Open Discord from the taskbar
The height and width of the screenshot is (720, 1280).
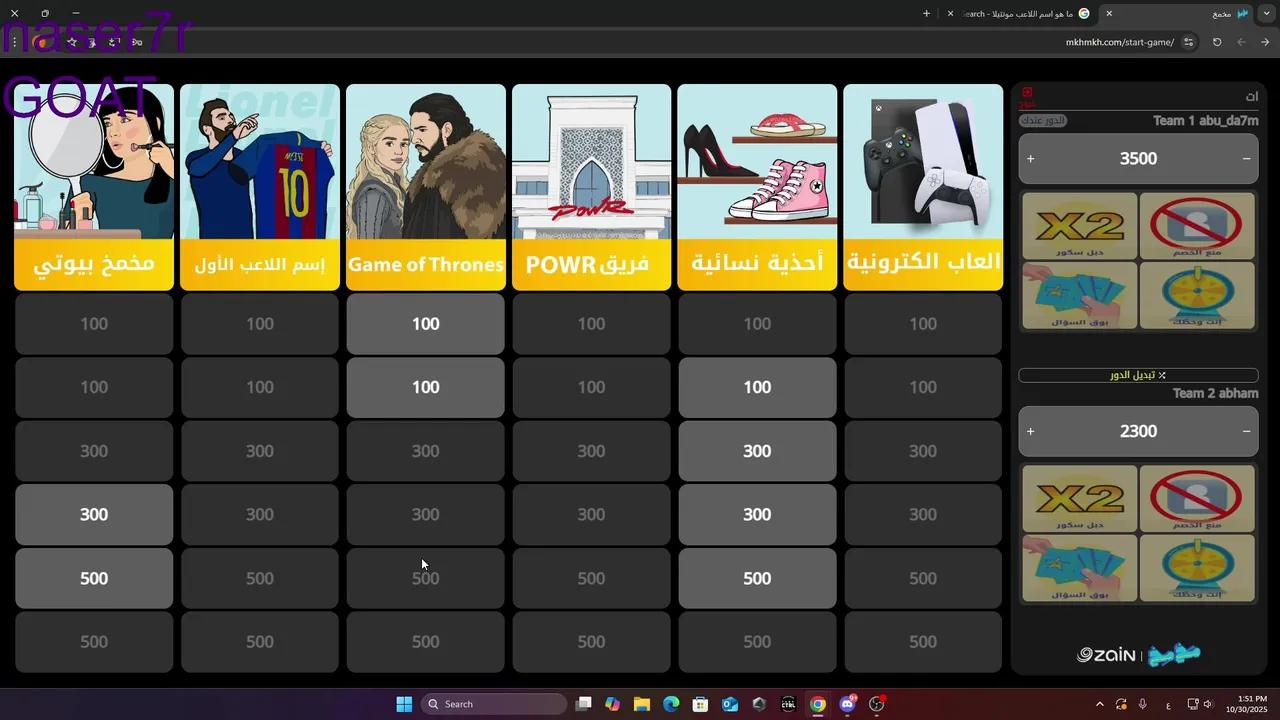tap(848, 704)
